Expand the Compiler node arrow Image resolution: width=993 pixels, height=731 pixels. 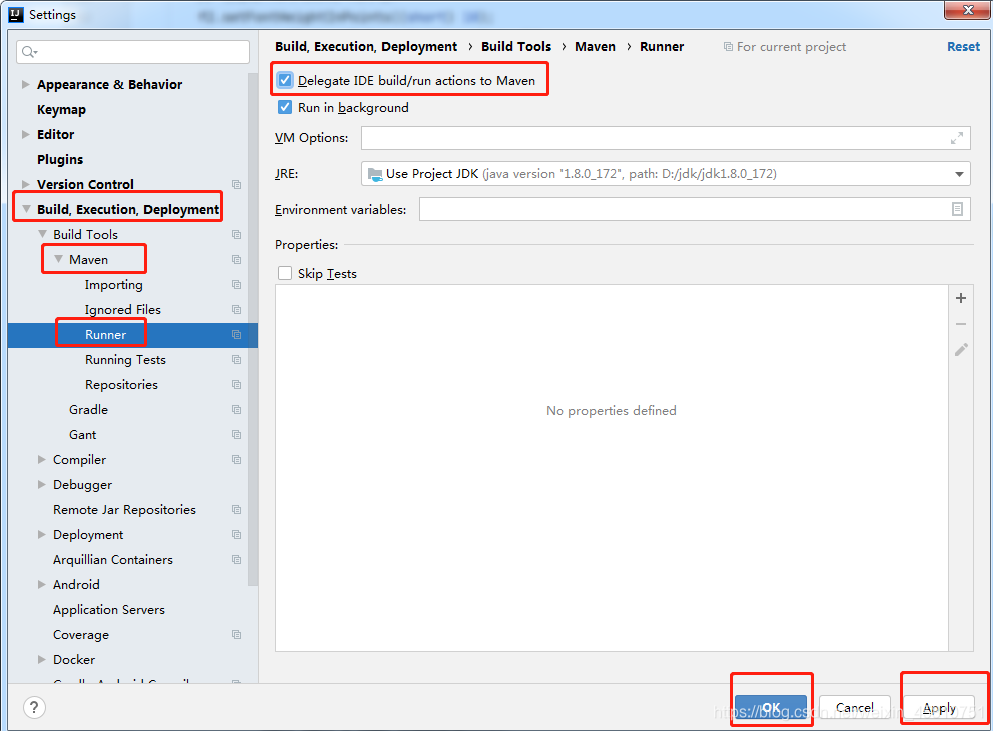[x=42, y=460]
